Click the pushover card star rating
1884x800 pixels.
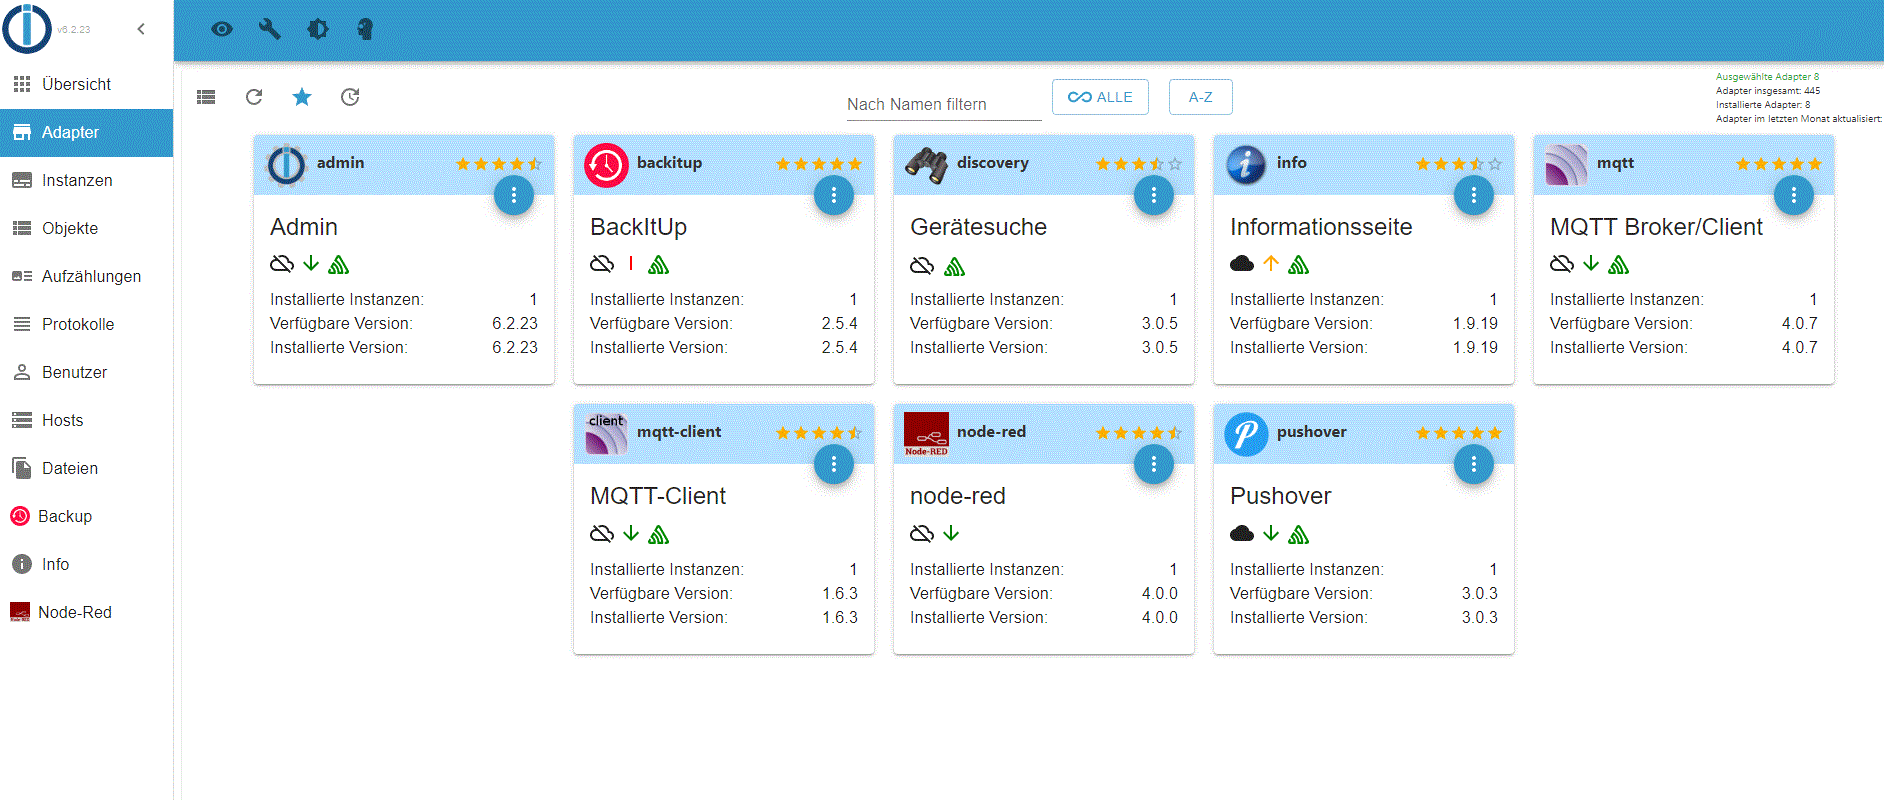pyautogui.click(x=1458, y=433)
